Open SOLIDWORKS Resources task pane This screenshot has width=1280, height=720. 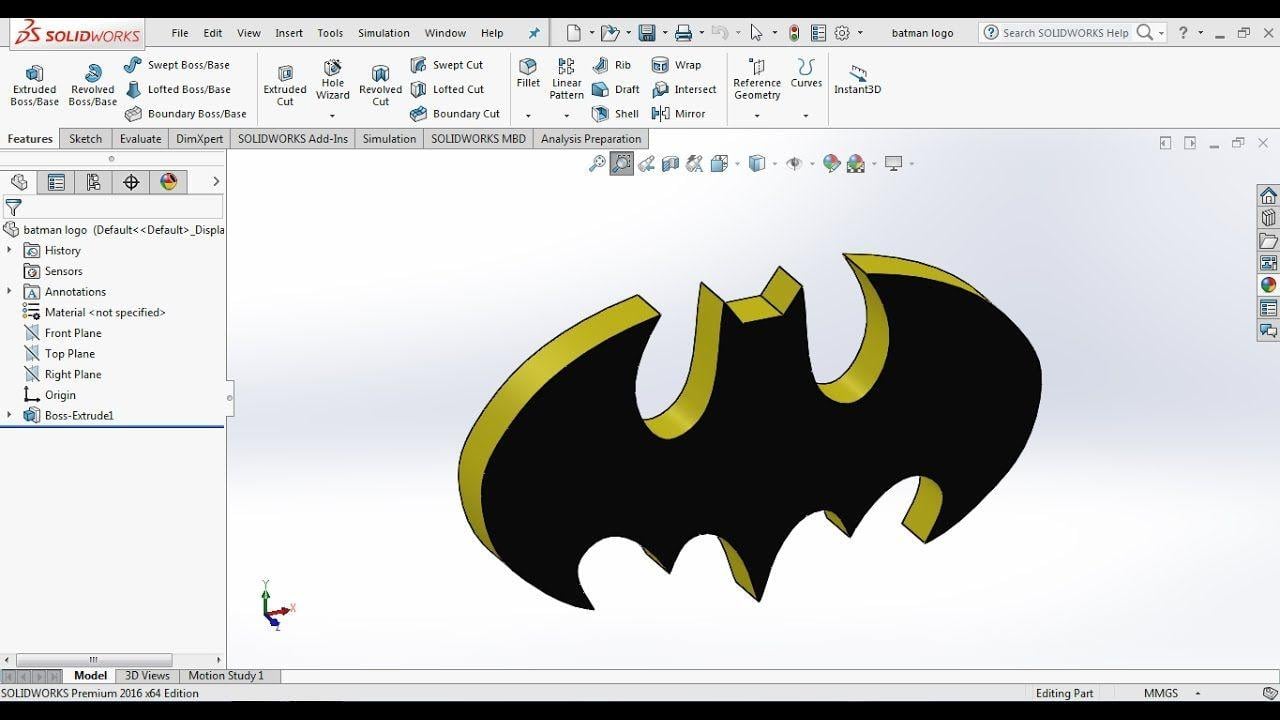coord(1268,195)
